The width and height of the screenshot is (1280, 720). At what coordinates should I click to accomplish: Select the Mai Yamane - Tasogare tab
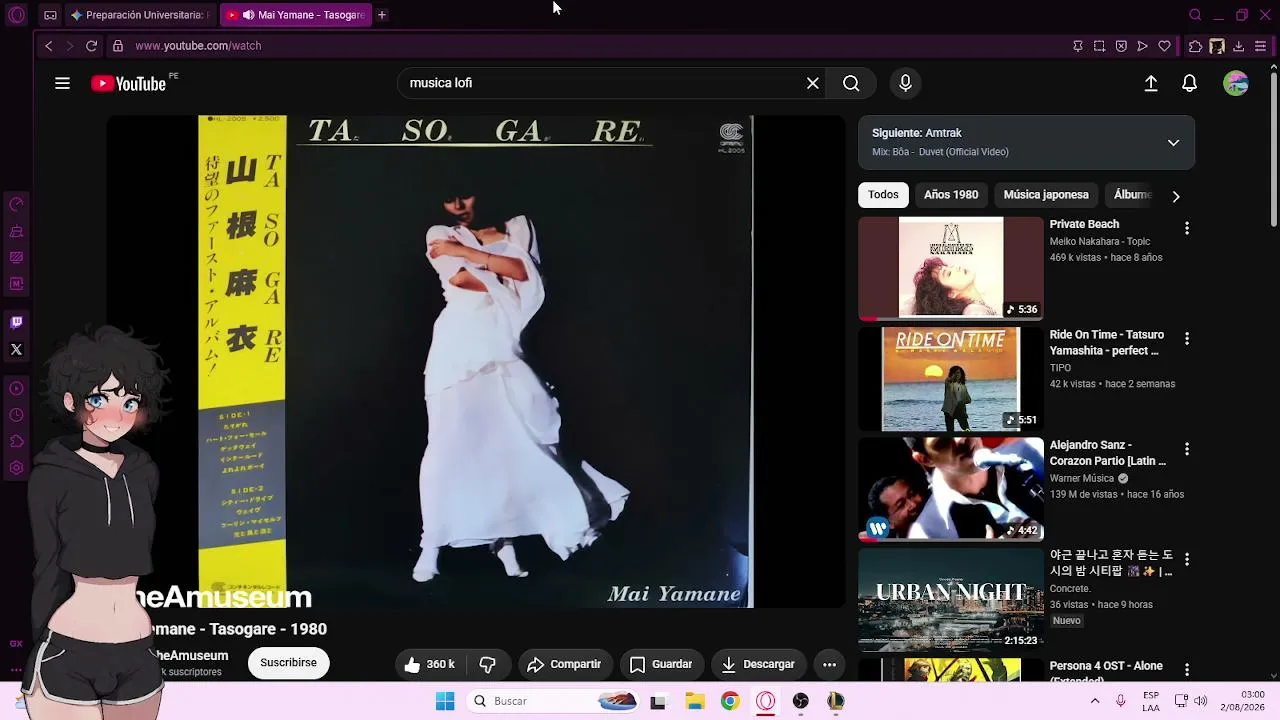(295, 15)
